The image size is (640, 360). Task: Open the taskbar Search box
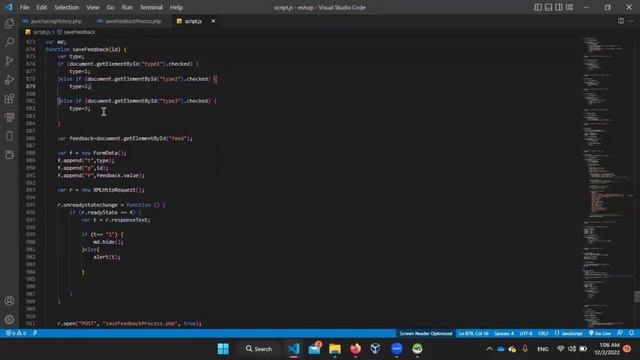click(259, 349)
